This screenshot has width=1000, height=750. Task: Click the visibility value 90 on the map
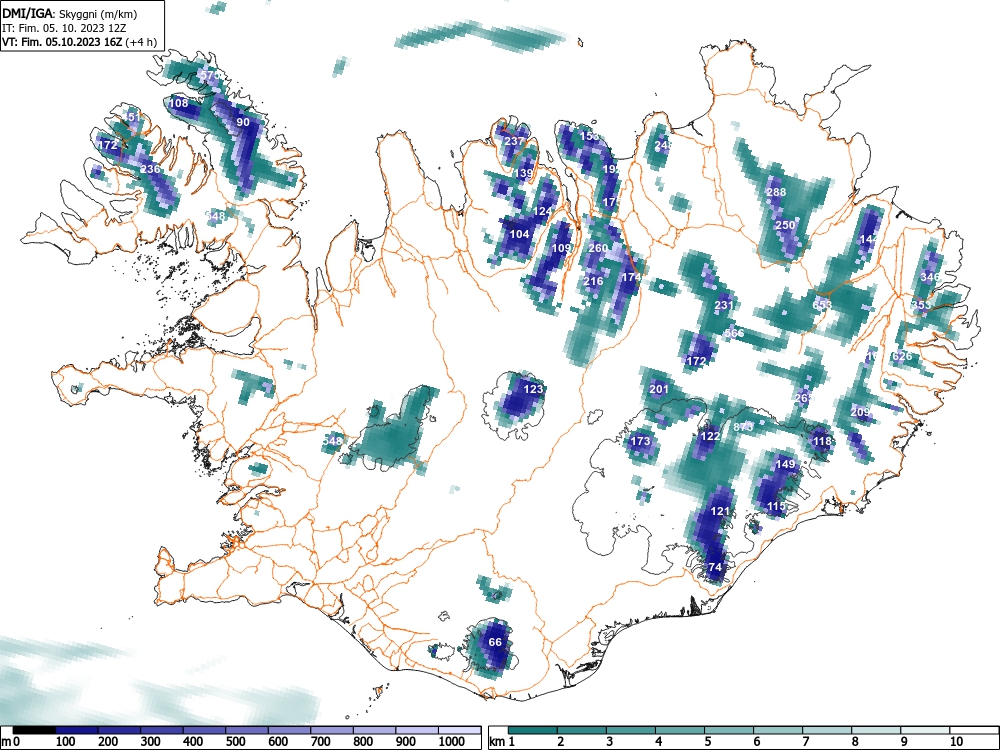(x=243, y=122)
